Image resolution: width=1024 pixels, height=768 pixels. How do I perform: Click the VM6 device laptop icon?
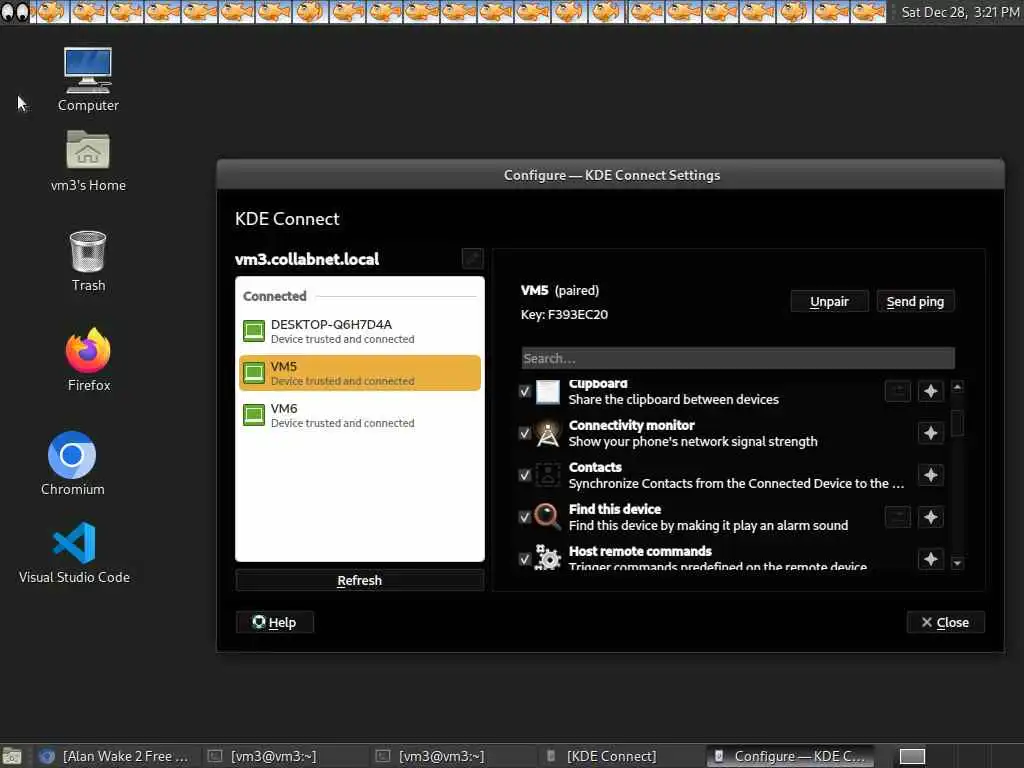(x=253, y=415)
